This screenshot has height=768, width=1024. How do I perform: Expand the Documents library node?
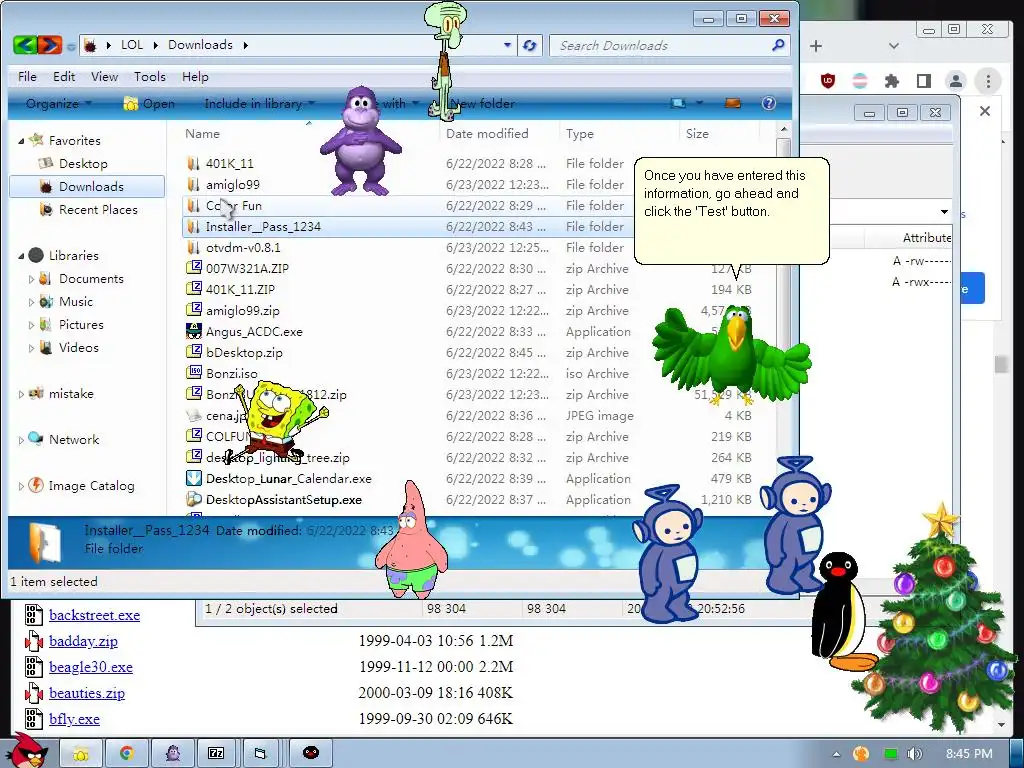point(31,279)
